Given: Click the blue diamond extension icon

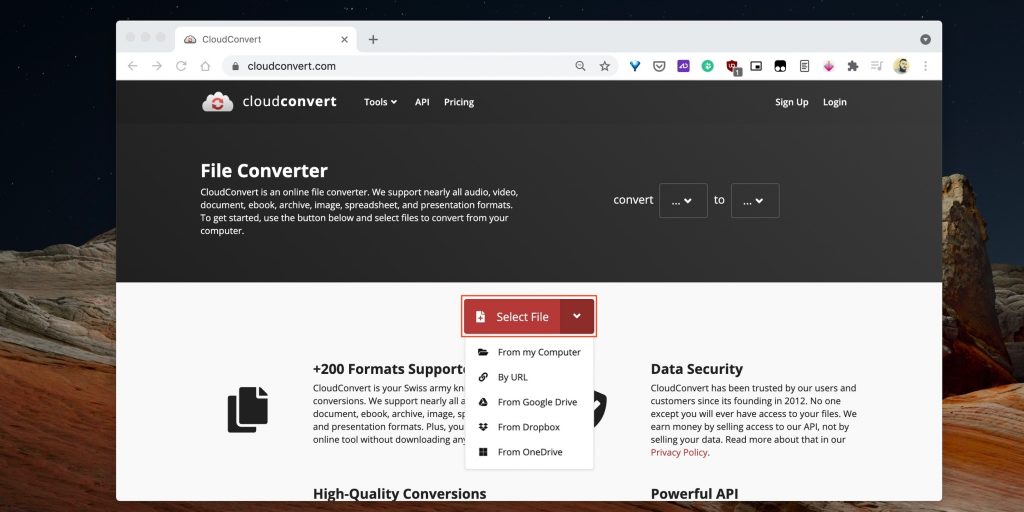Looking at the screenshot, I should (x=635, y=66).
